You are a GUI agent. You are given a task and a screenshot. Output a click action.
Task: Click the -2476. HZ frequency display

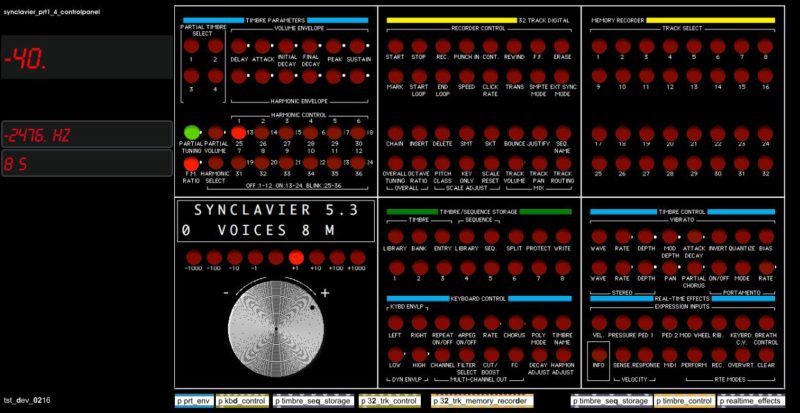click(87, 134)
